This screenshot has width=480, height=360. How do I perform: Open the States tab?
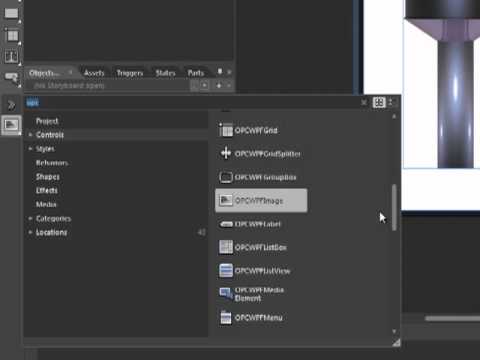165,73
